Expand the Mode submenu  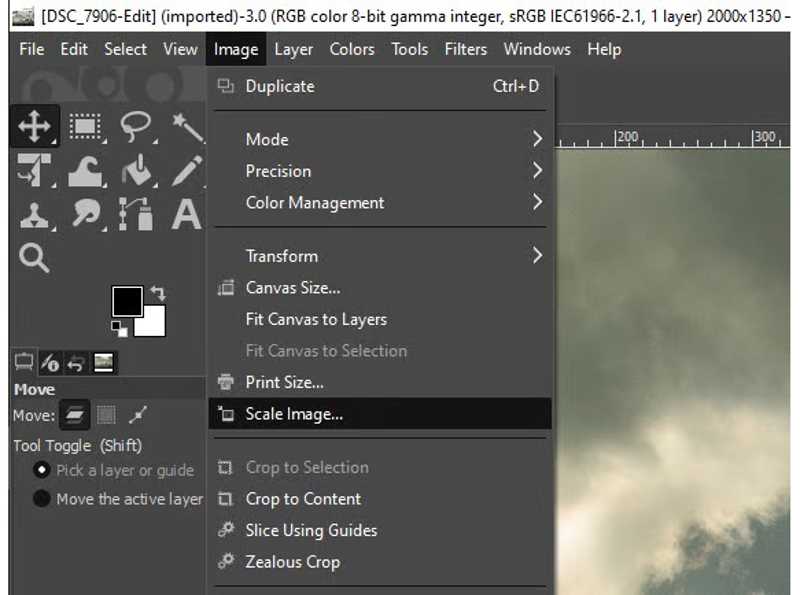pyautogui.click(x=380, y=139)
